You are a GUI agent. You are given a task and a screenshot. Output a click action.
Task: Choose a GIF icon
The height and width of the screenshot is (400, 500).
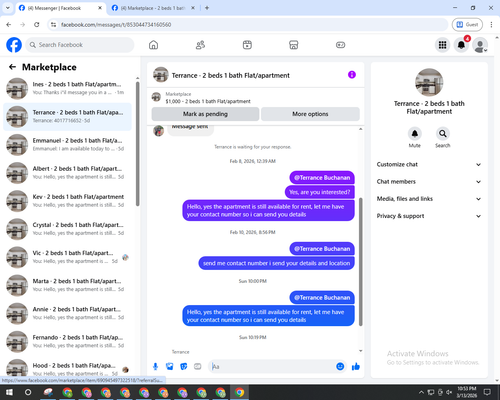pyautogui.click(x=198, y=367)
